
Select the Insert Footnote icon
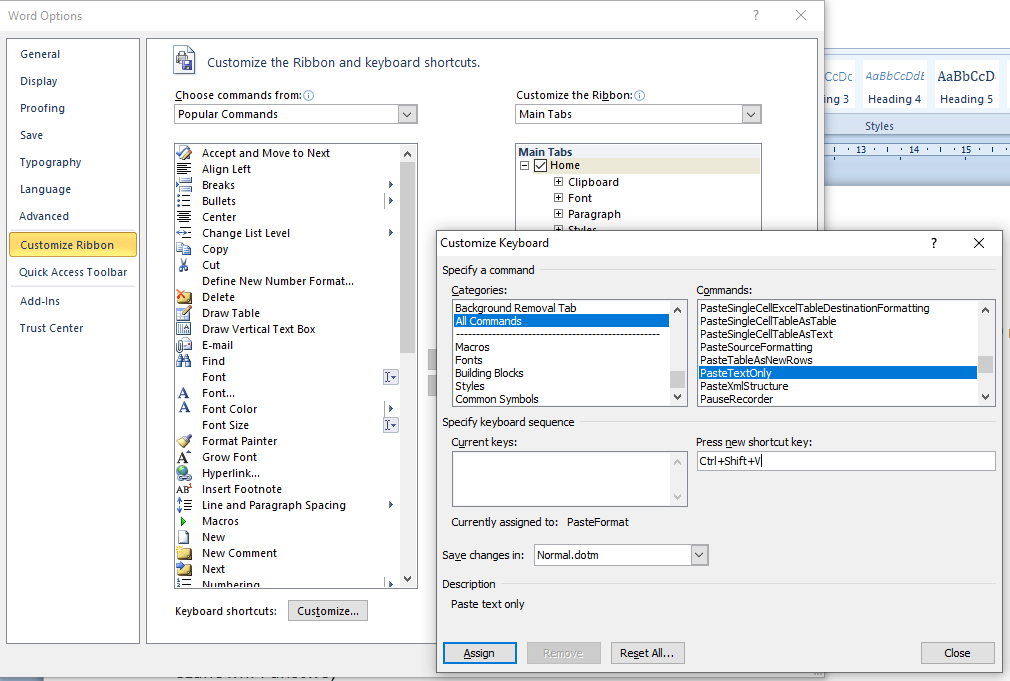tap(184, 489)
